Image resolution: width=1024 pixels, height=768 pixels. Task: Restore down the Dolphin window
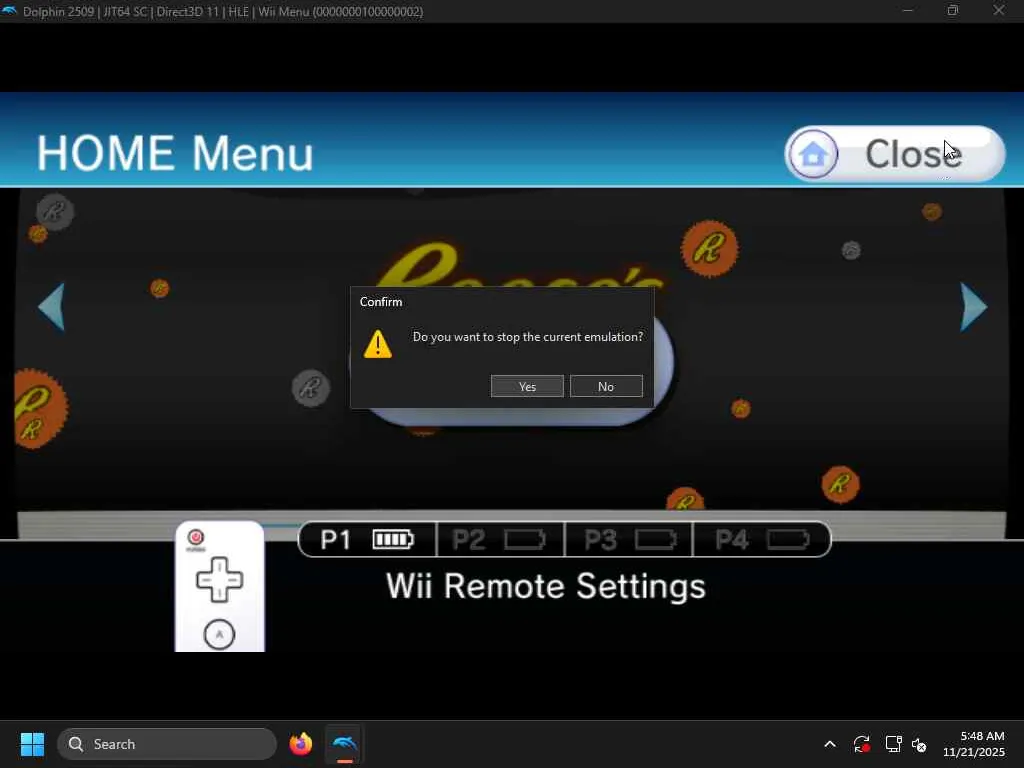953,10
